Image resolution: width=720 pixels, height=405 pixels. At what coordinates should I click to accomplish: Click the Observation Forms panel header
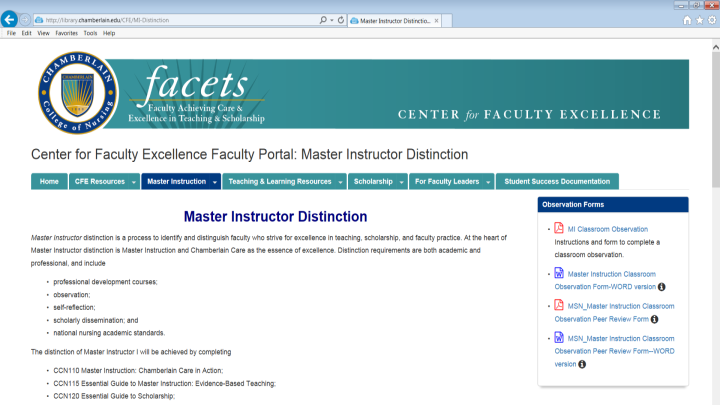pos(613,205)
